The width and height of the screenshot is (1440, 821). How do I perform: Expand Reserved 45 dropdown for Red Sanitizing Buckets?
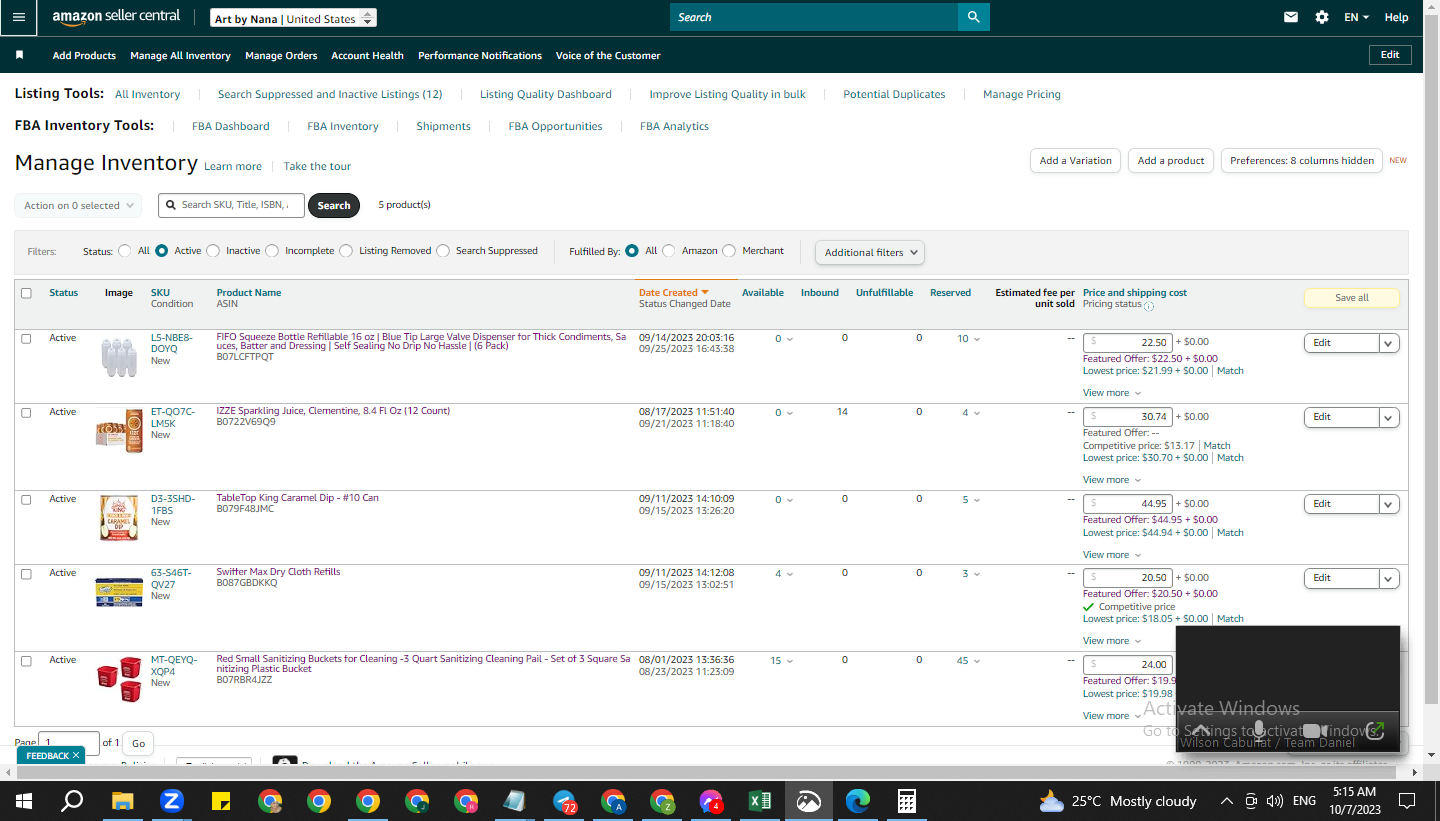(x=969, y=661)
